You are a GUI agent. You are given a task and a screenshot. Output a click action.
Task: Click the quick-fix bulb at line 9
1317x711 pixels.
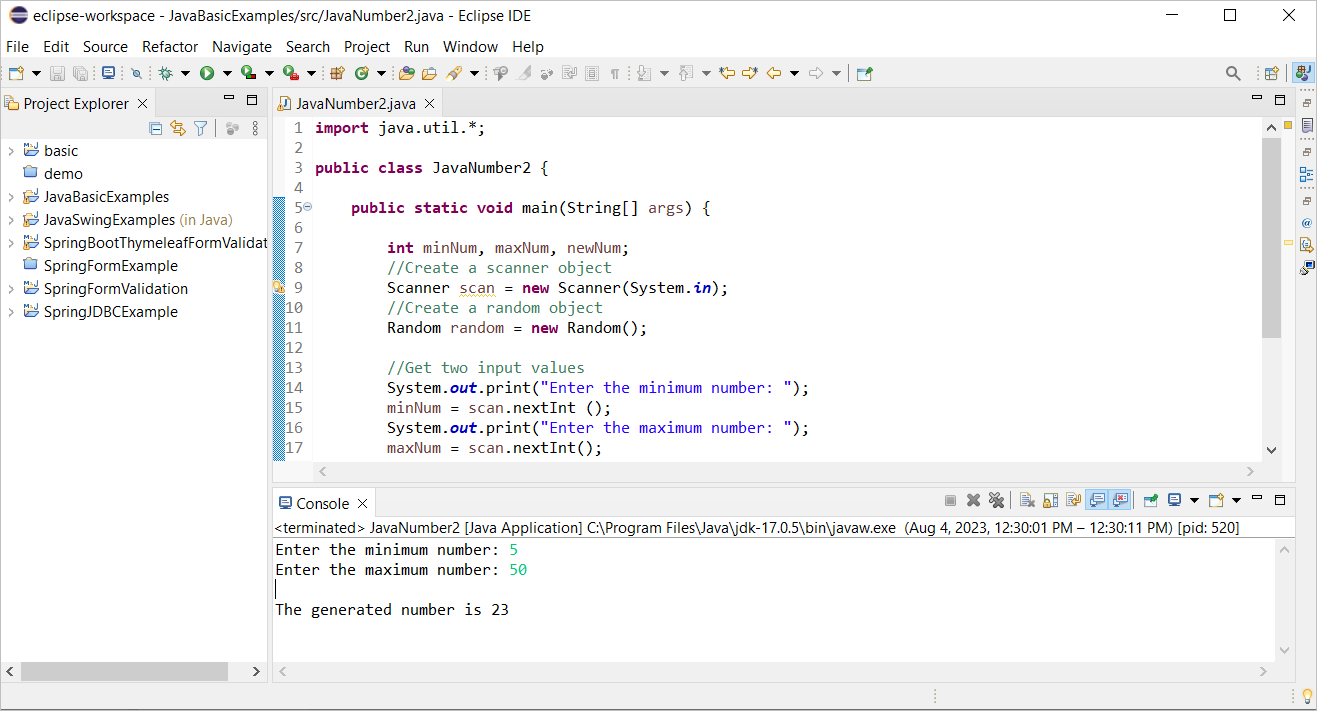tap(279, 287)
